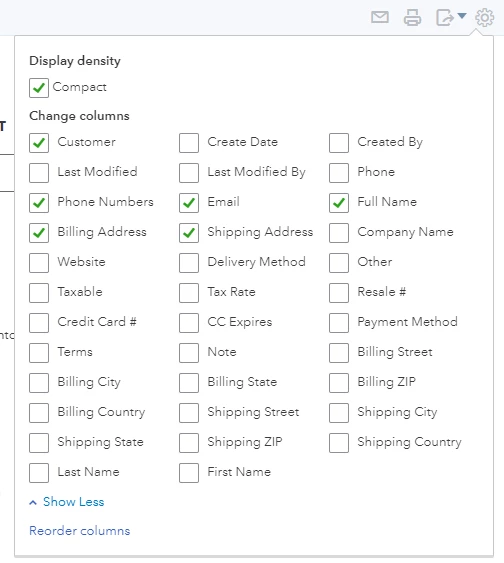
Task: Check the Payment Method checkbox
Action: (x=339, y=323)
